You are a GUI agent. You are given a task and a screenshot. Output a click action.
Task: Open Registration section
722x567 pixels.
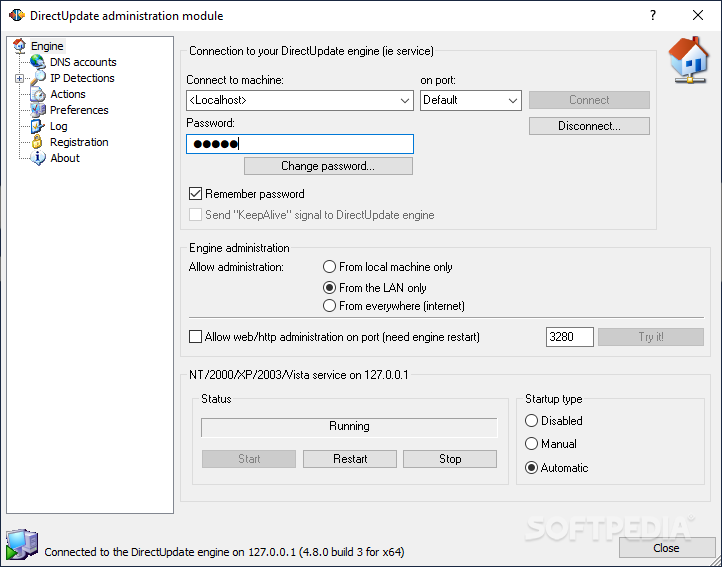click(x=79, y=142)
